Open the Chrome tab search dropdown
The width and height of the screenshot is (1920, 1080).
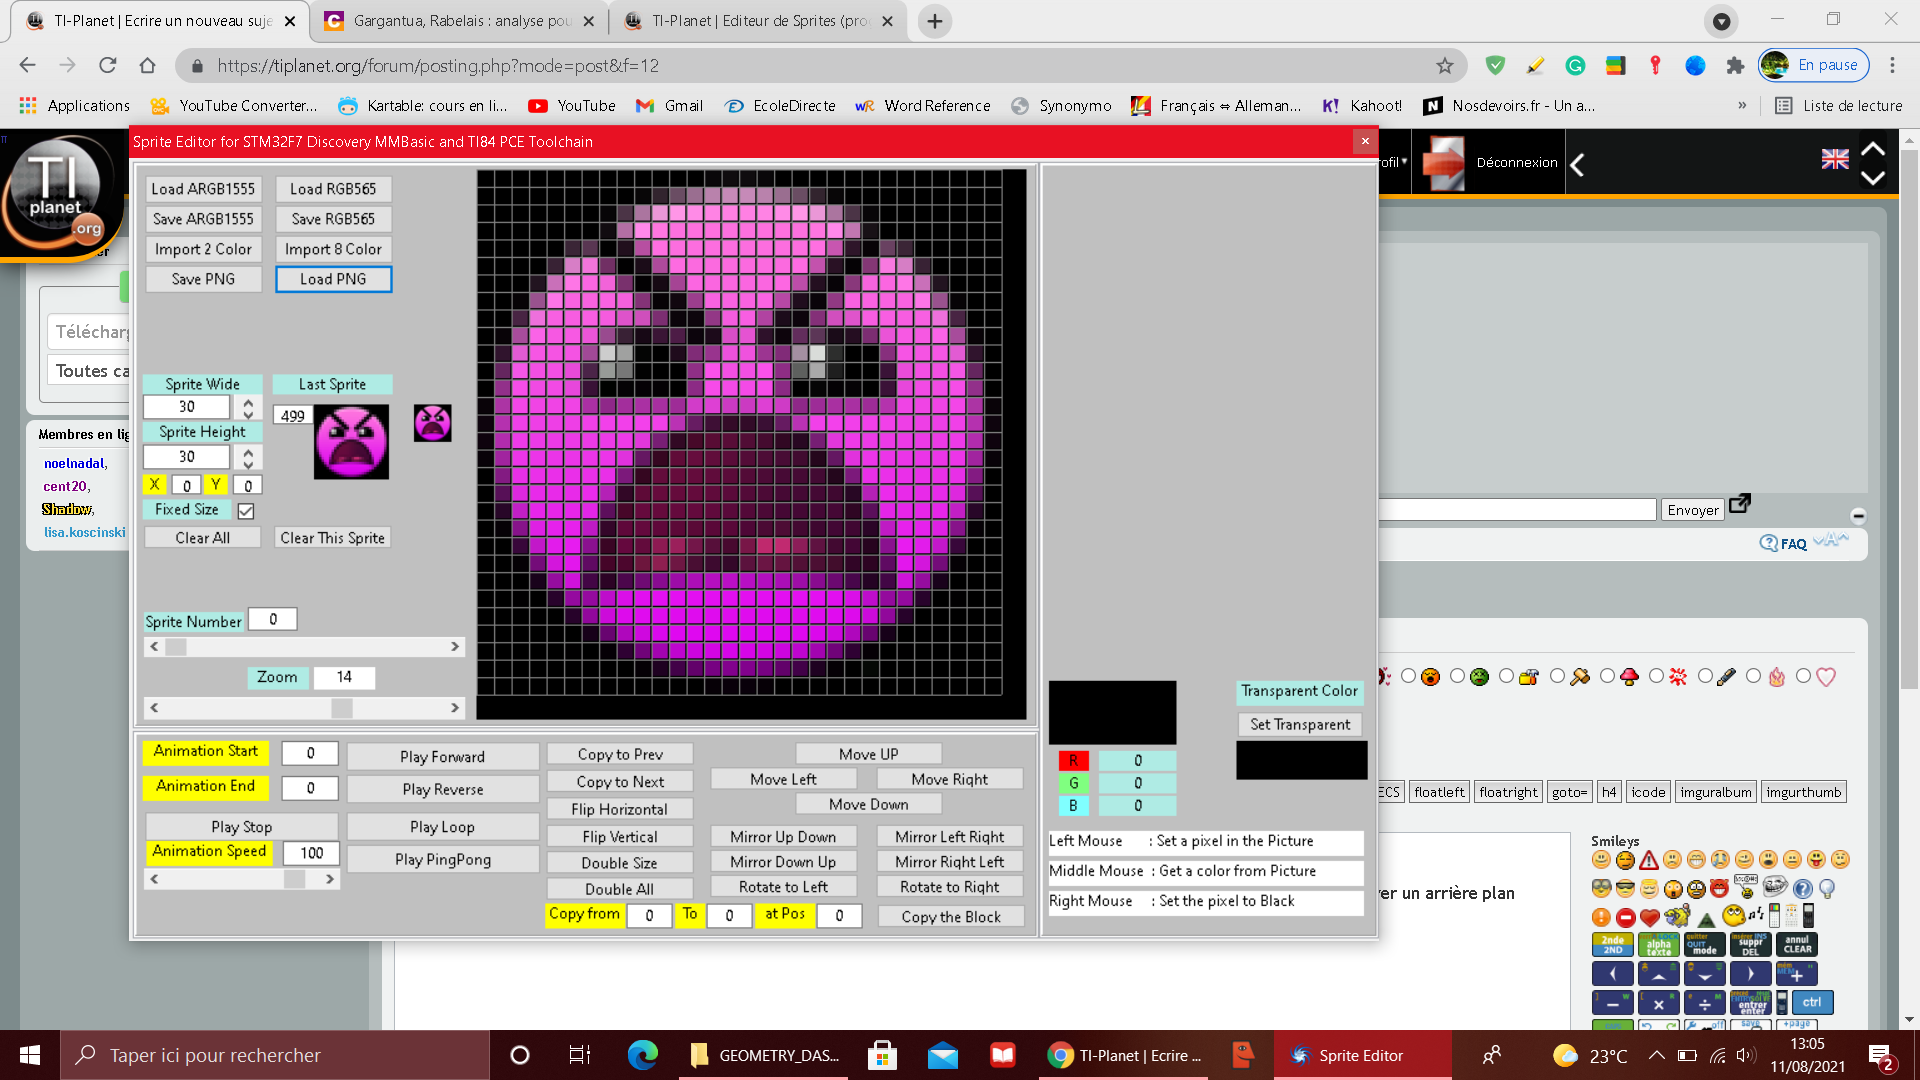(x=1721, y=21)
